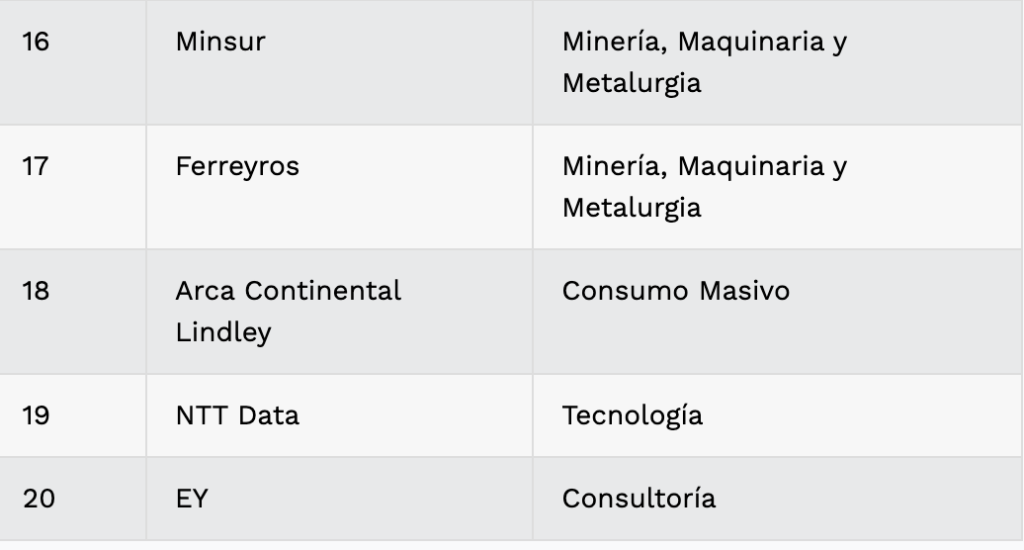Click Metalurgia text in row 16
The image size is (1024, 550).
[632, 83]
